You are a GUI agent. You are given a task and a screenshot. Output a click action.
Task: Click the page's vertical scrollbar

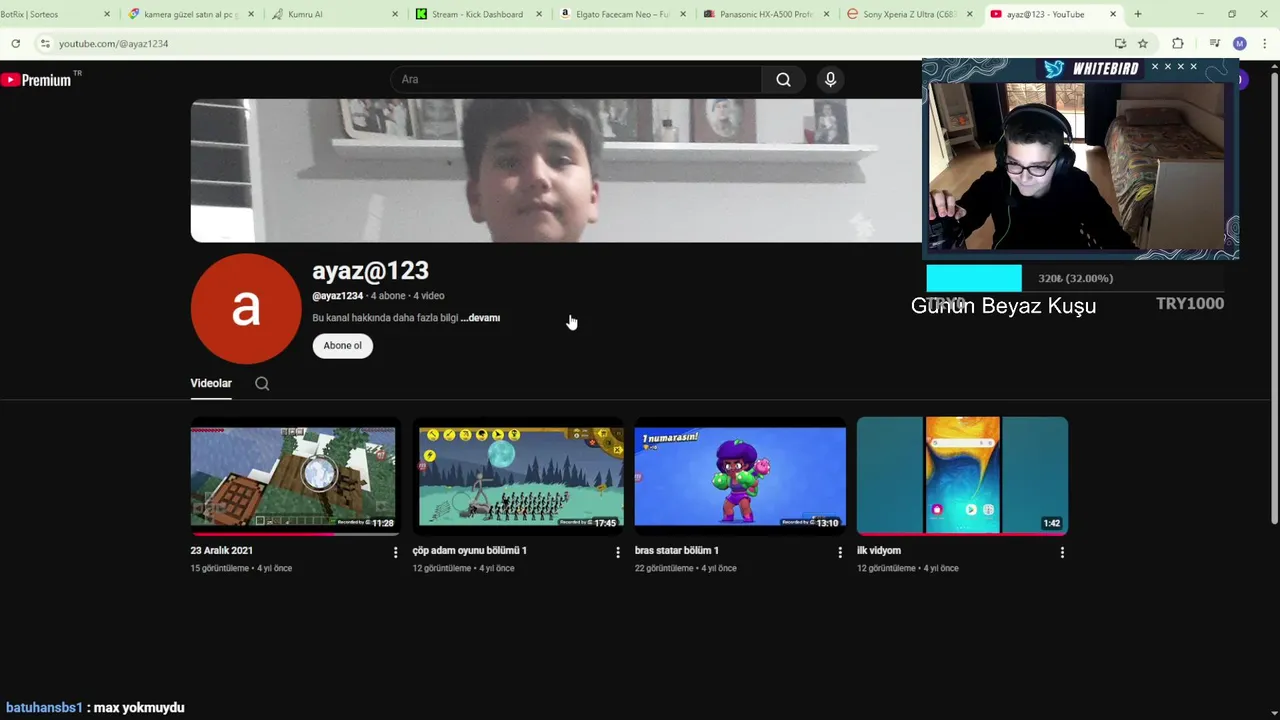[1273, 296]
